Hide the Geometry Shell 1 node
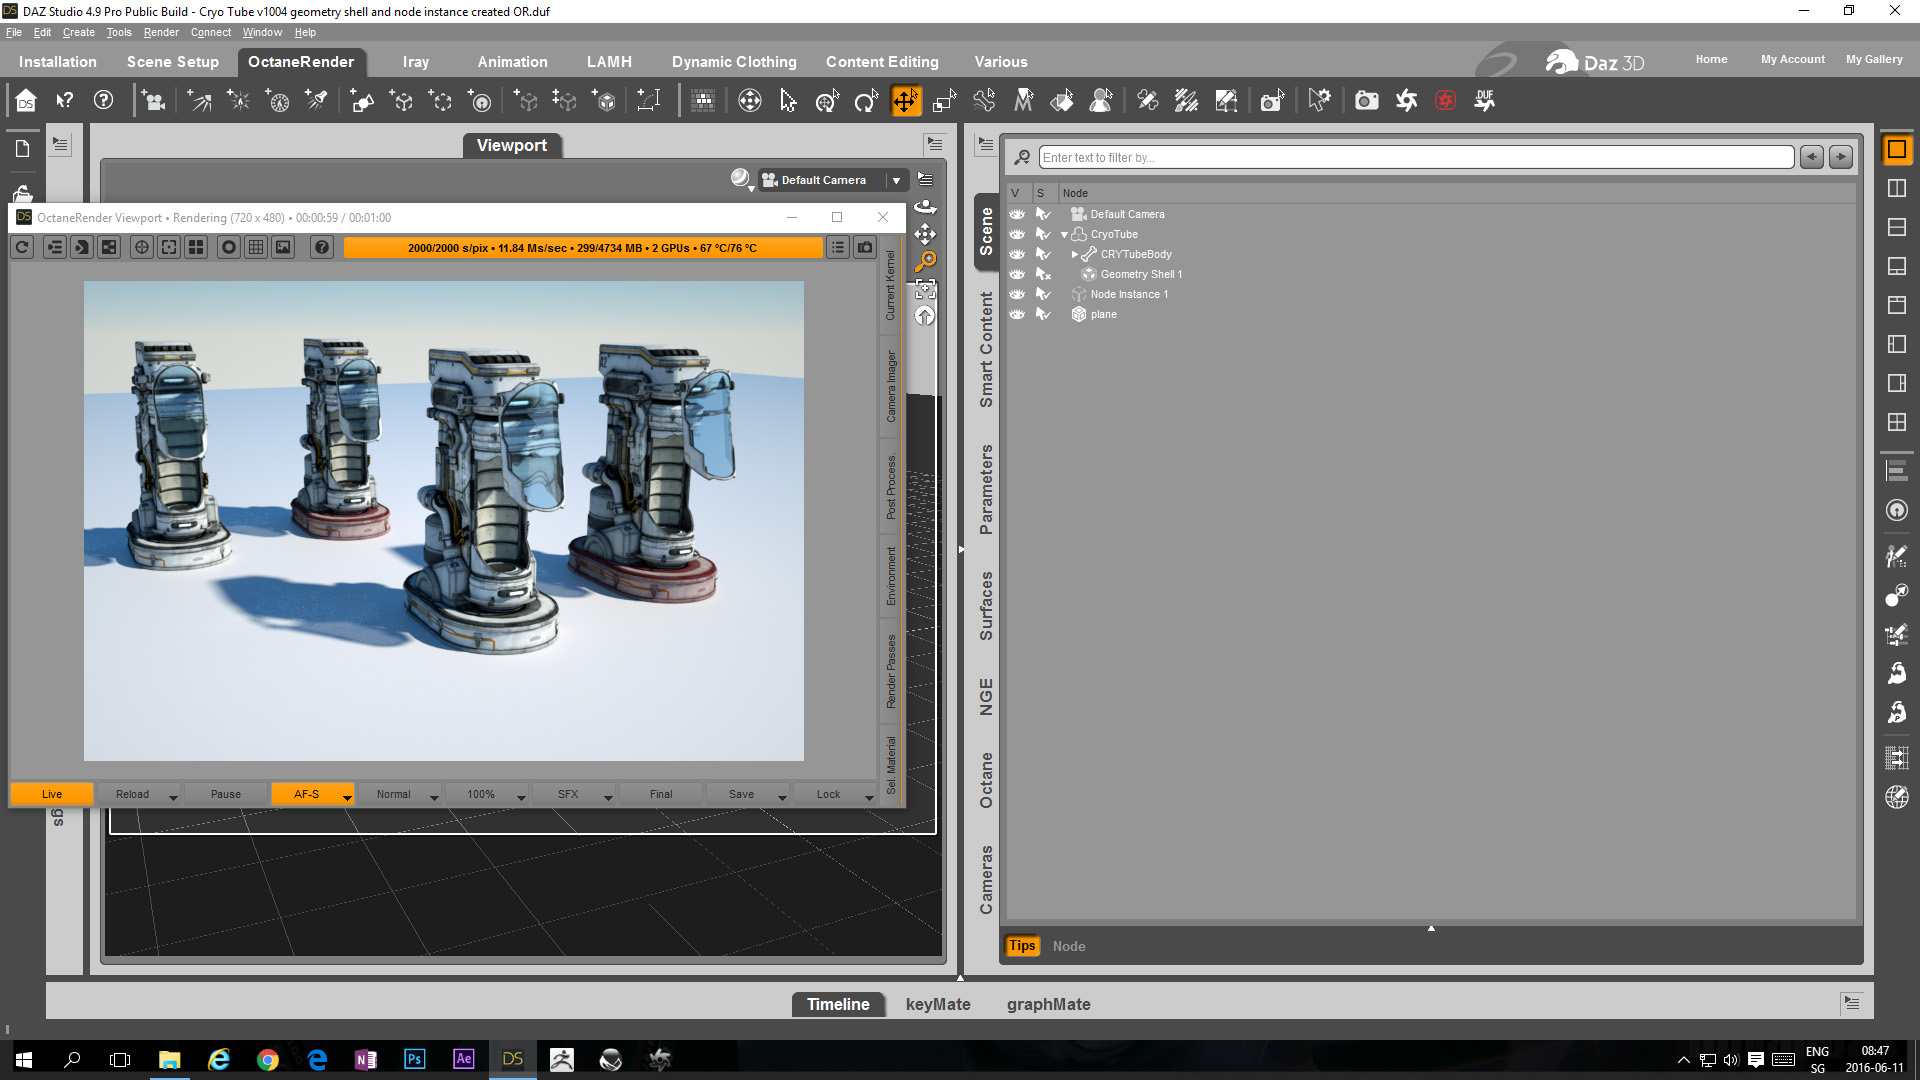This screenshot has height=1080, width=1920. point(1017,274)
